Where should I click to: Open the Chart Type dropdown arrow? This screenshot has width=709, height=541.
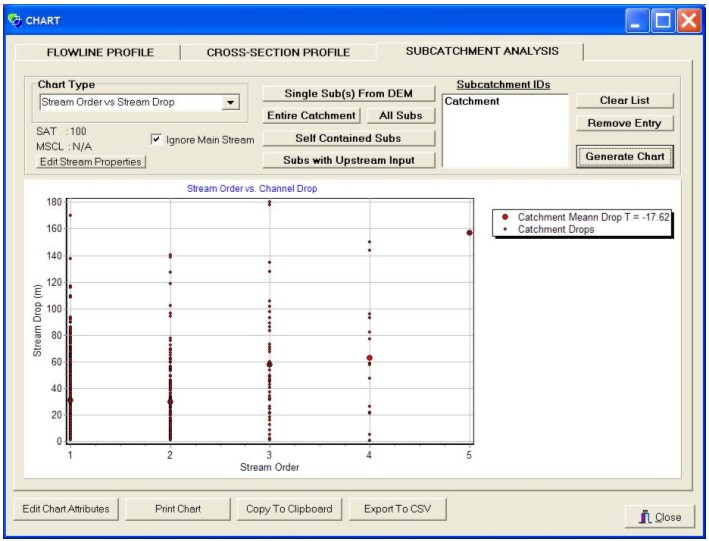click(x=231, y=102)
